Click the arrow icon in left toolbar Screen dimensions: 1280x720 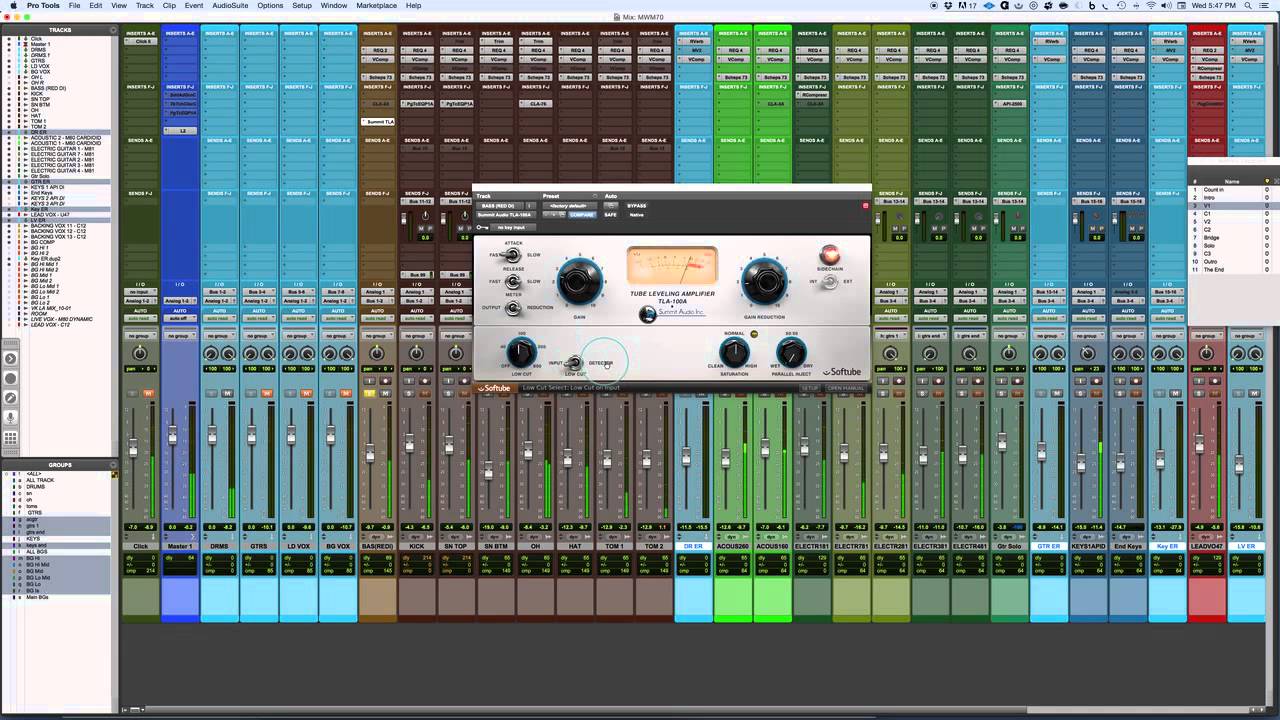[10, 358]
